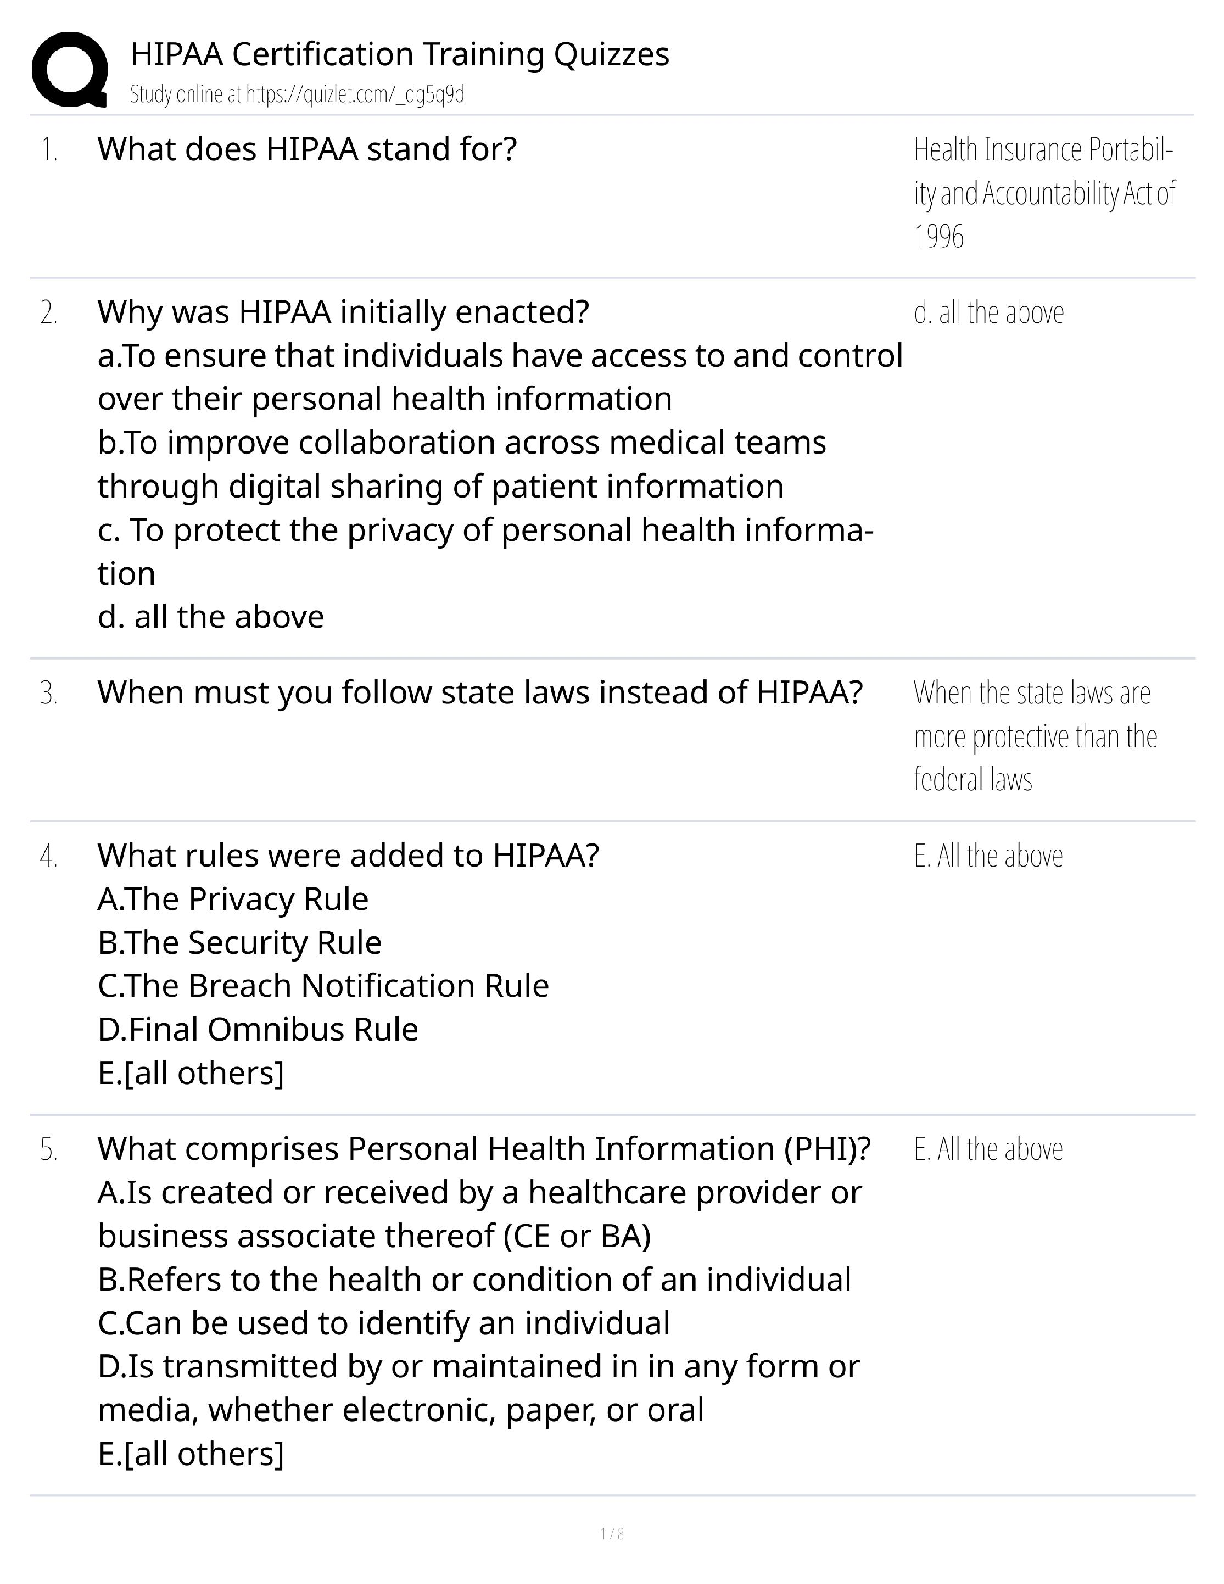Click 'Why was HIPAA initially enacted?' question
The image size is (1224, 1584).
coord(343,313)
